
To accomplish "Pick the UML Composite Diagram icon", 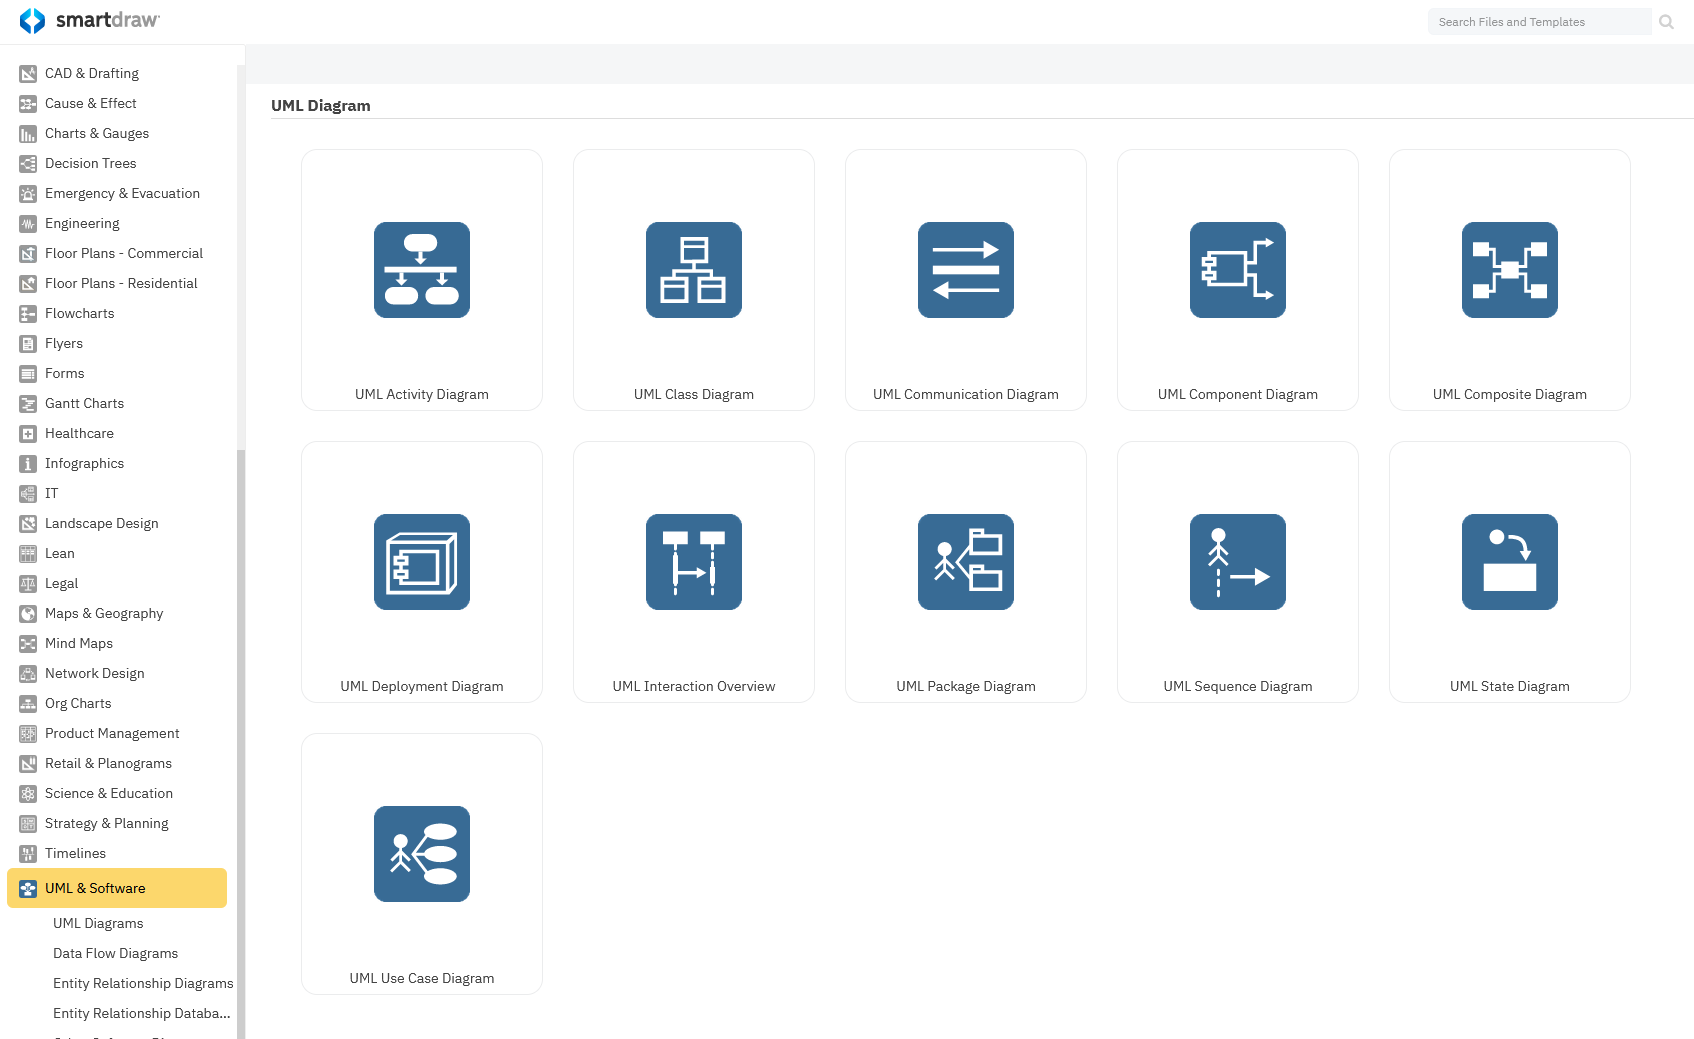I will pyautogui.click(x=1509, y=270).
